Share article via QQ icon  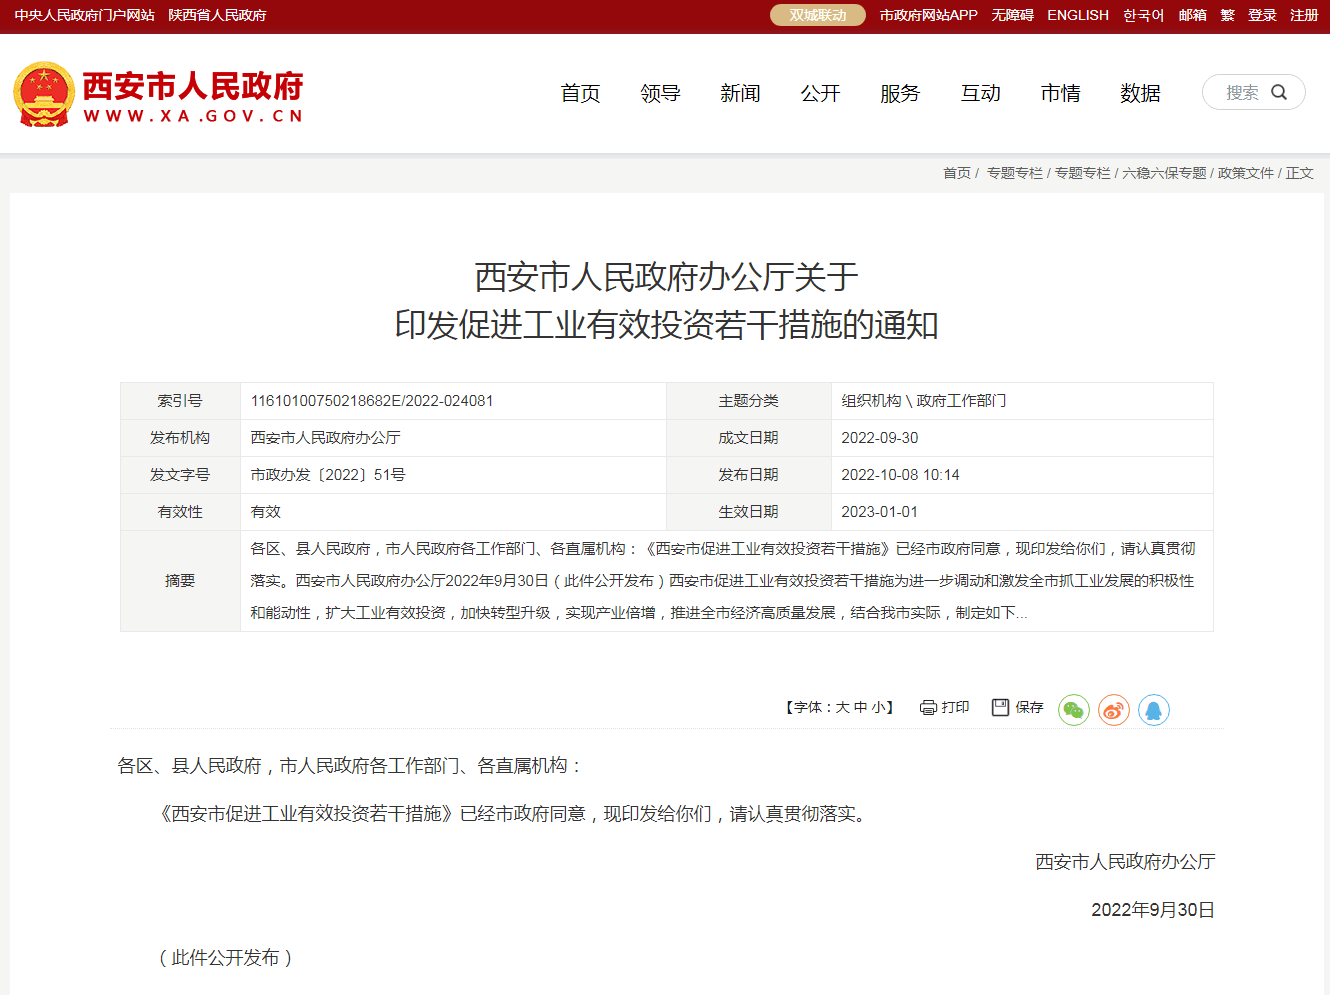1153,710
